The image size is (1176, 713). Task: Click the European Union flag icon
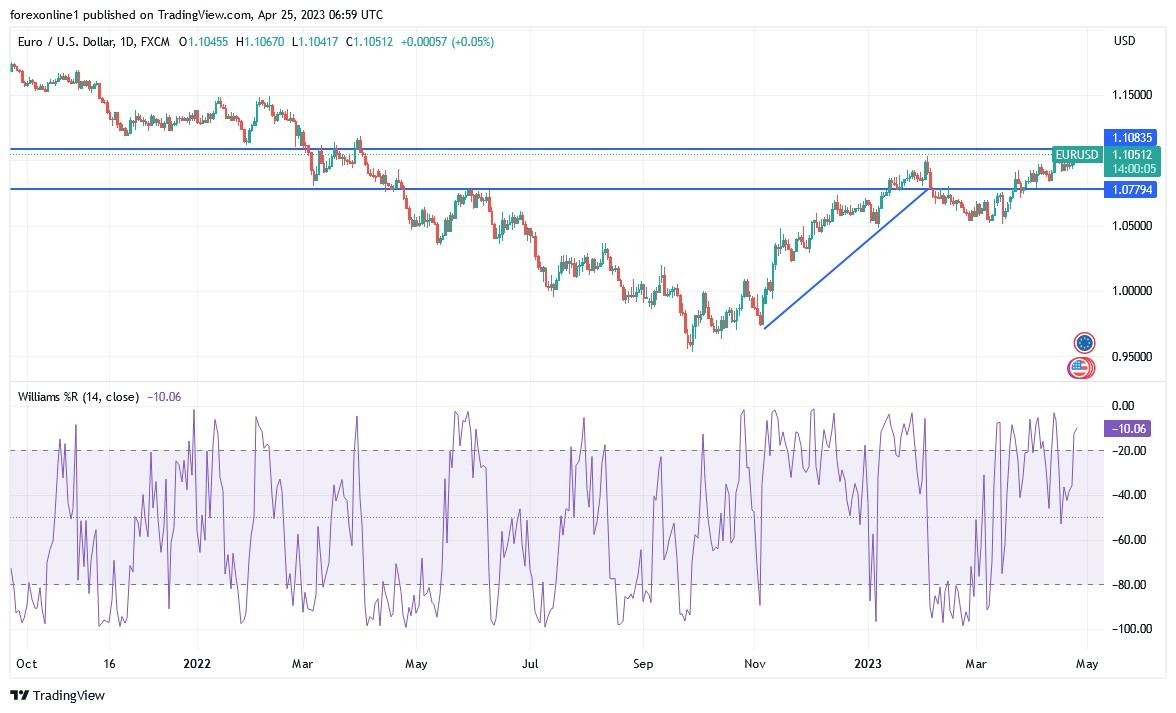click(x=1084, y=341)
